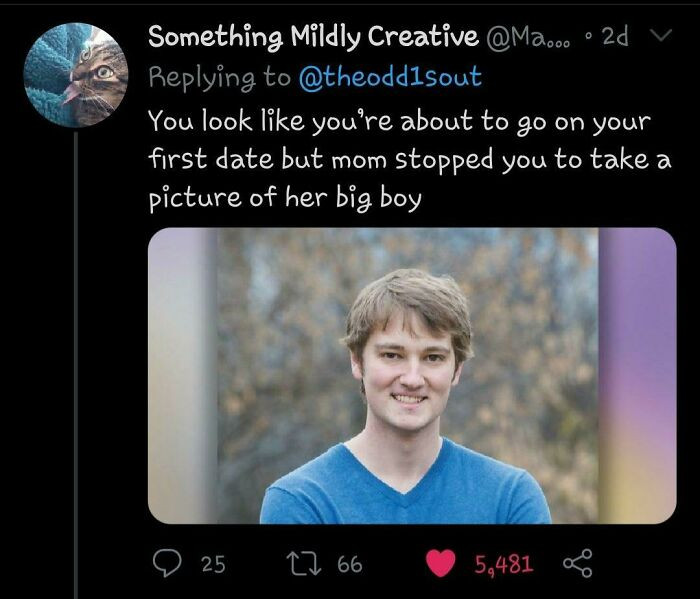
Task: Open the attached photo of smiling man
Action: pos(412,375)
